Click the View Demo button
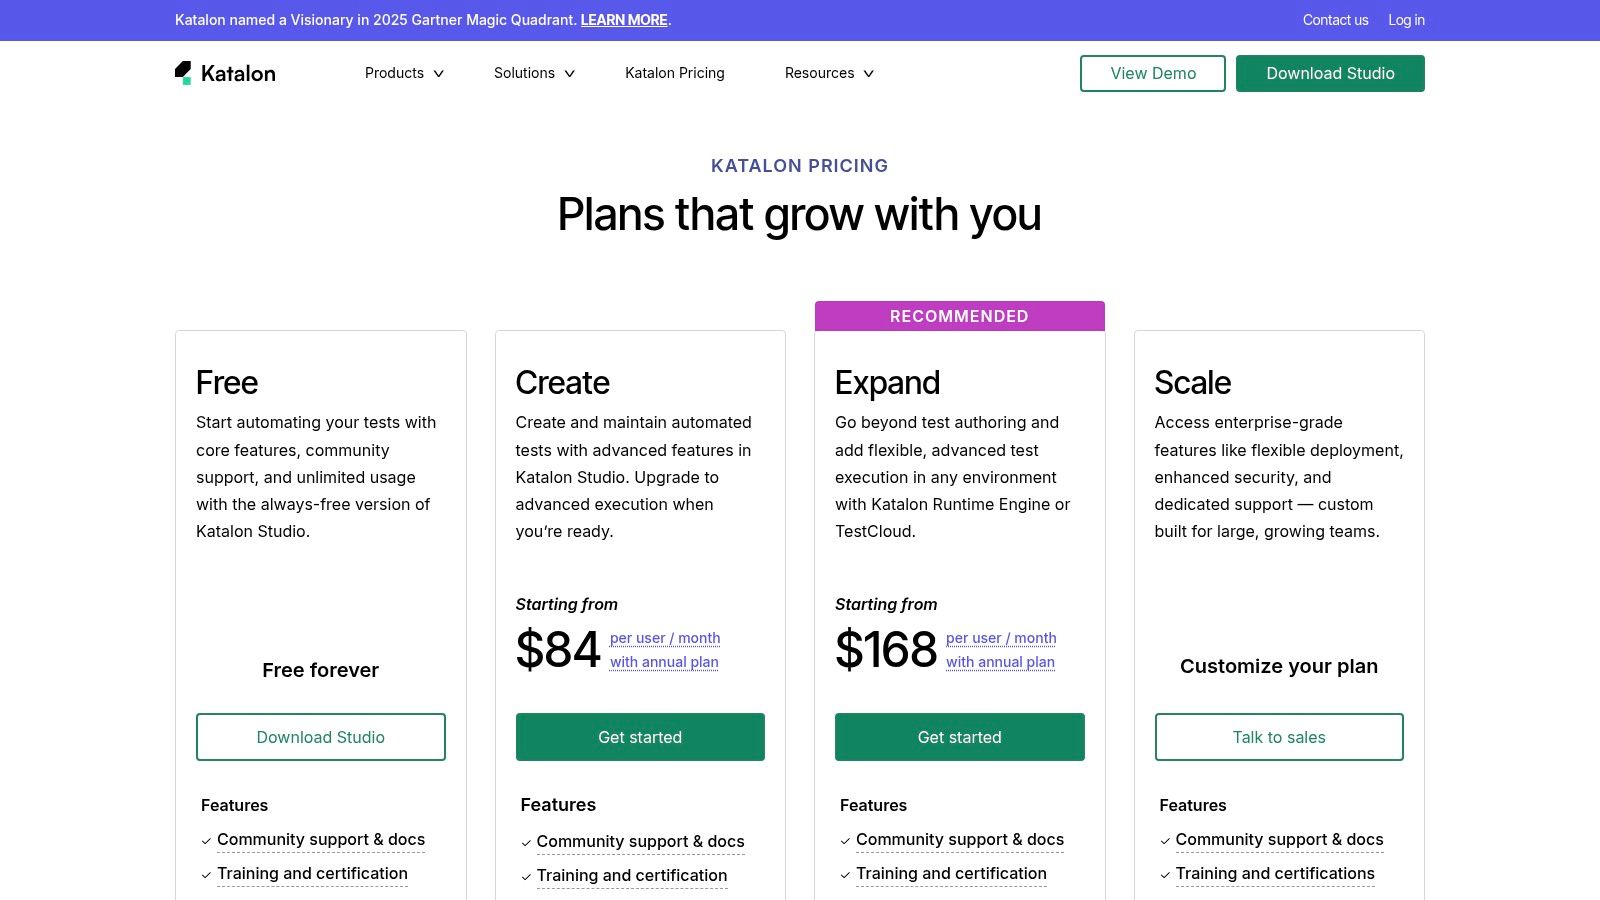 [1152, 73]
